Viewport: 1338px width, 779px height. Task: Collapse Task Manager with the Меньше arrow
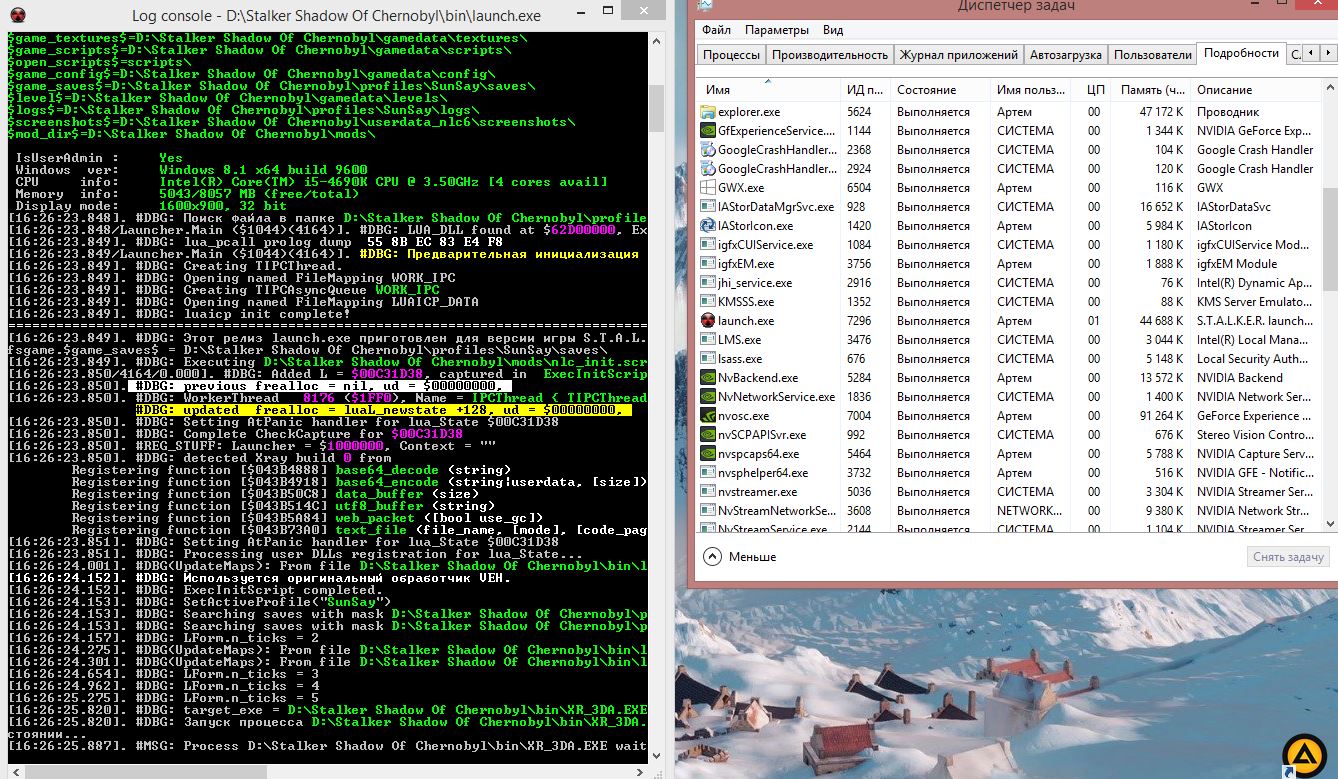(x=712, y=557)
